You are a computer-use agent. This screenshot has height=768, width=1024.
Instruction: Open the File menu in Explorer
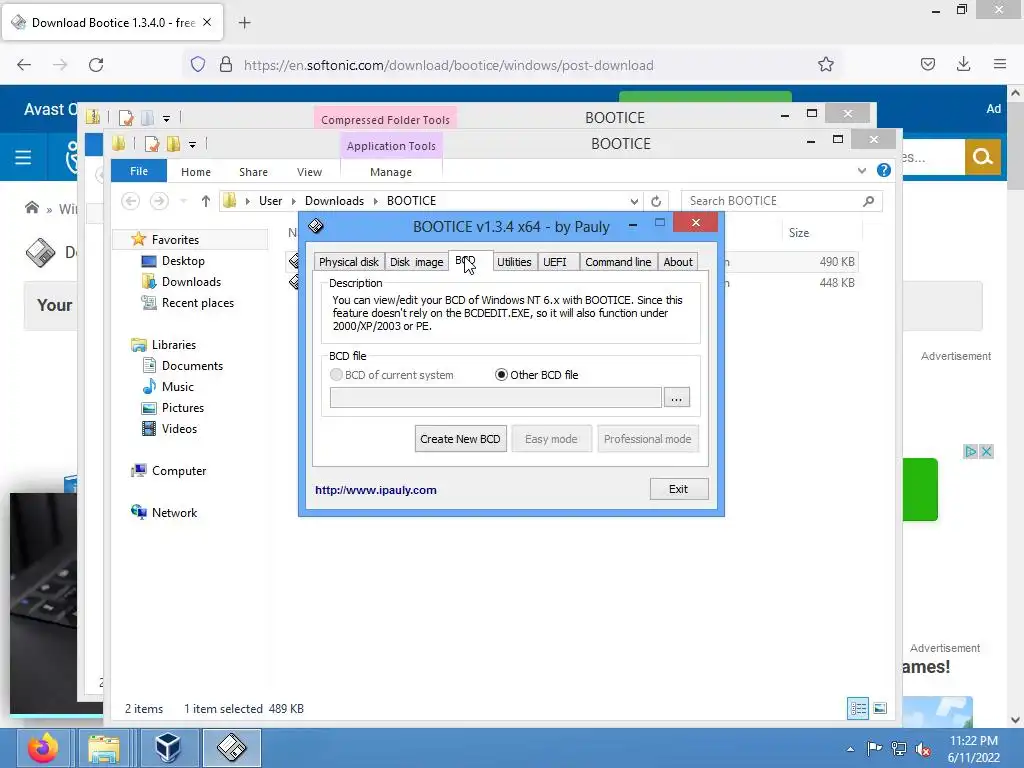click(x=139, y=171)
